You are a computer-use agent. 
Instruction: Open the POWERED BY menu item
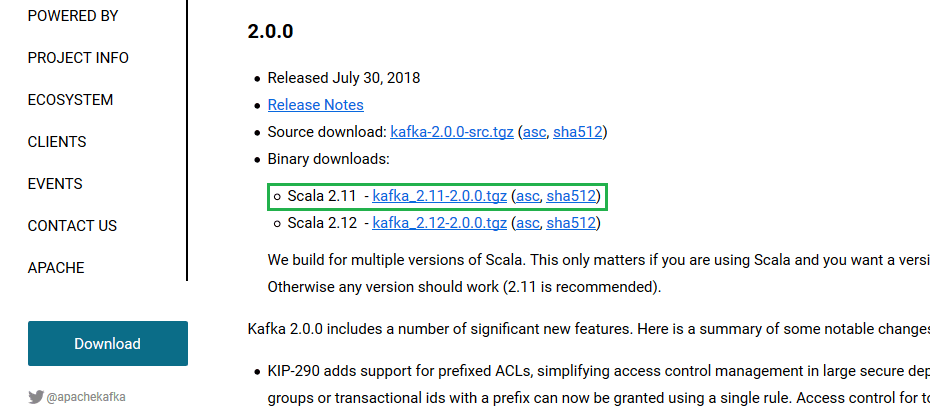(x=73, y=16)
